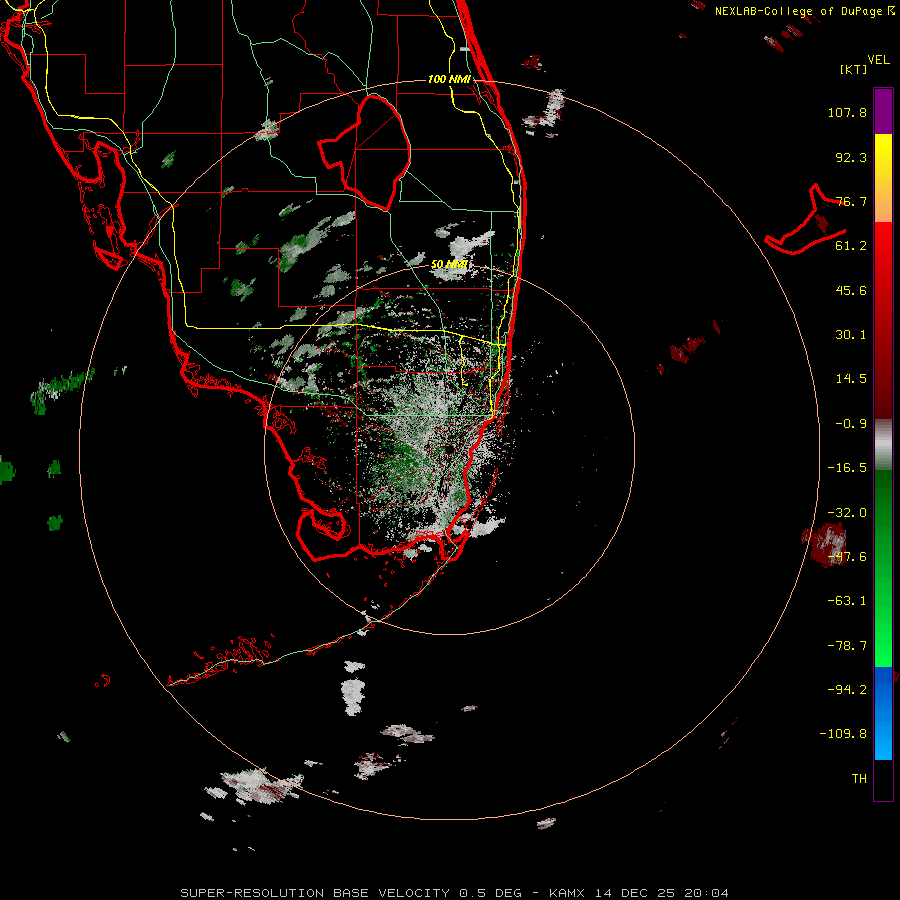Select the -63.1 legend value
The width and height of the screenshot is (900, 900).
pos(847,601)
